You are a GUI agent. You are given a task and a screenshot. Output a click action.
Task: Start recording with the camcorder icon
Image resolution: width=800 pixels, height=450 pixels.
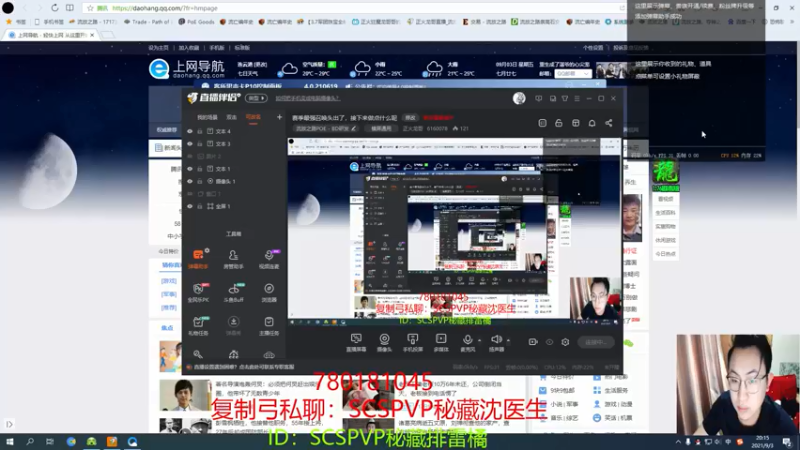coord(533,342)
